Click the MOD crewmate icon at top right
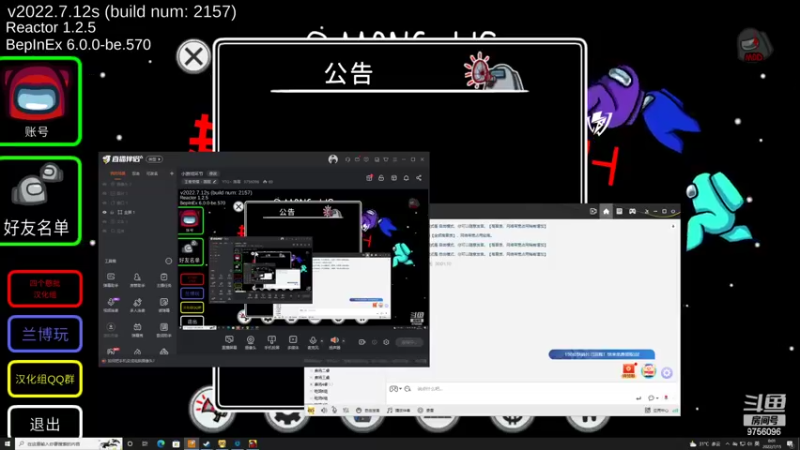The width and height of the screenshot is (800, 450). click(754, 45)
